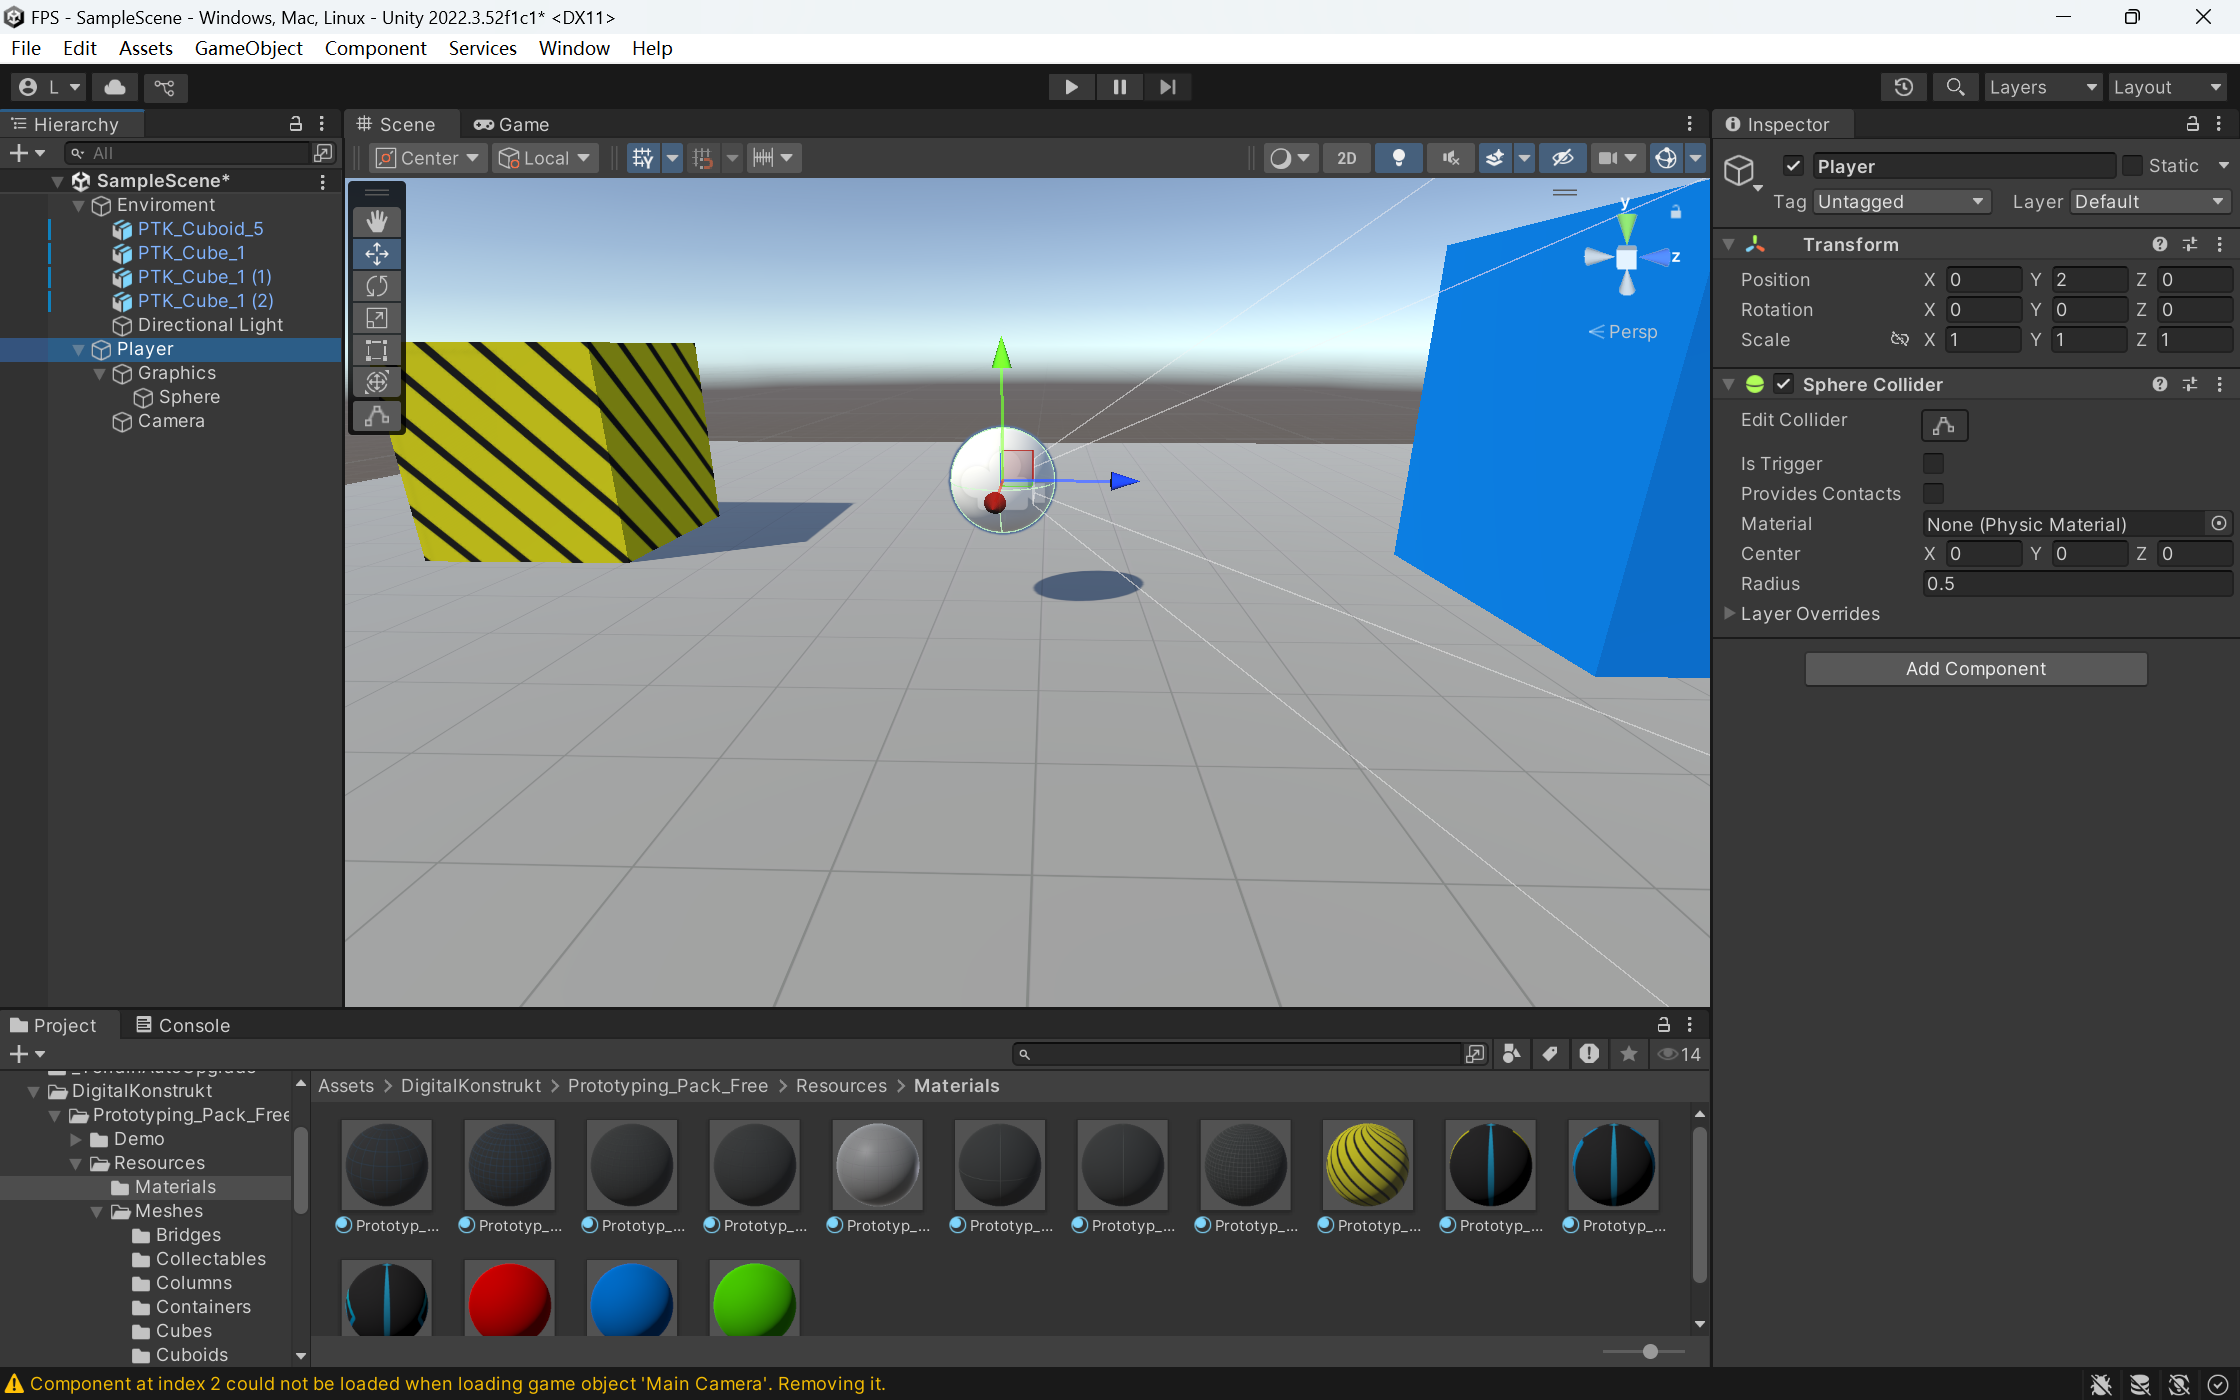
Task: Select the Scale tool in scene toolbar
Action: [377, 318]
